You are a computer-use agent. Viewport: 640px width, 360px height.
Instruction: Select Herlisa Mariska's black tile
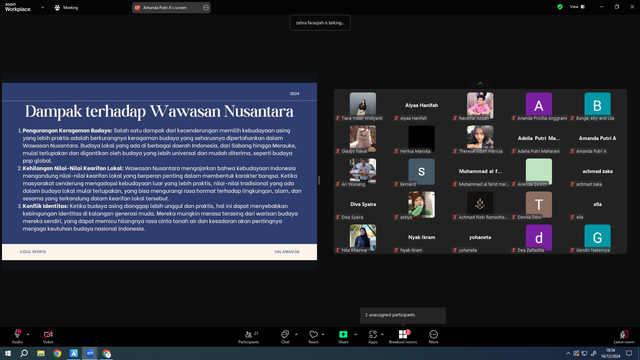421,139
